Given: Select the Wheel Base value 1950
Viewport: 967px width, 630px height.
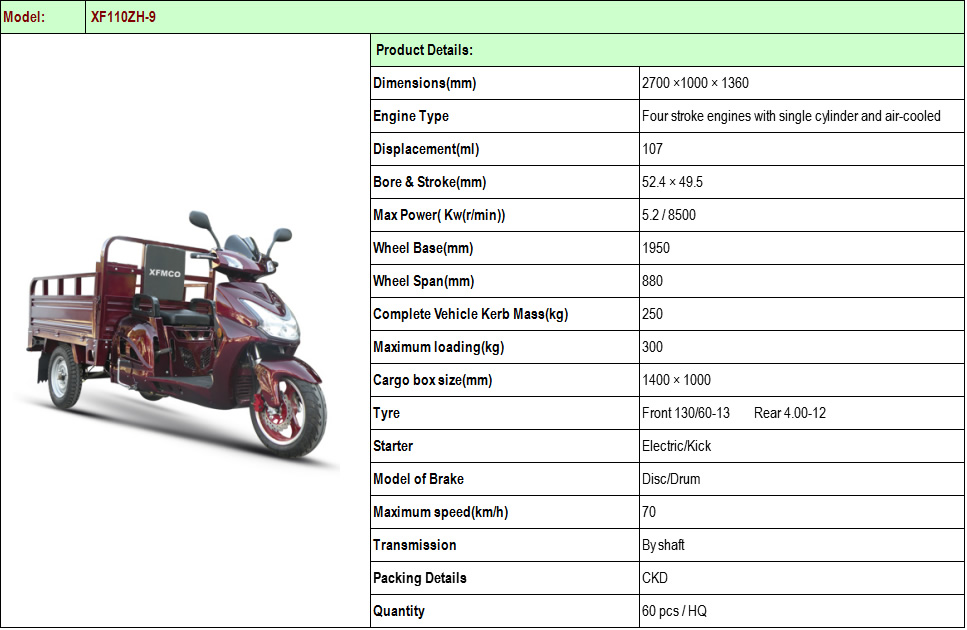Looking at the screenshot, I should [x=656, y=248].
